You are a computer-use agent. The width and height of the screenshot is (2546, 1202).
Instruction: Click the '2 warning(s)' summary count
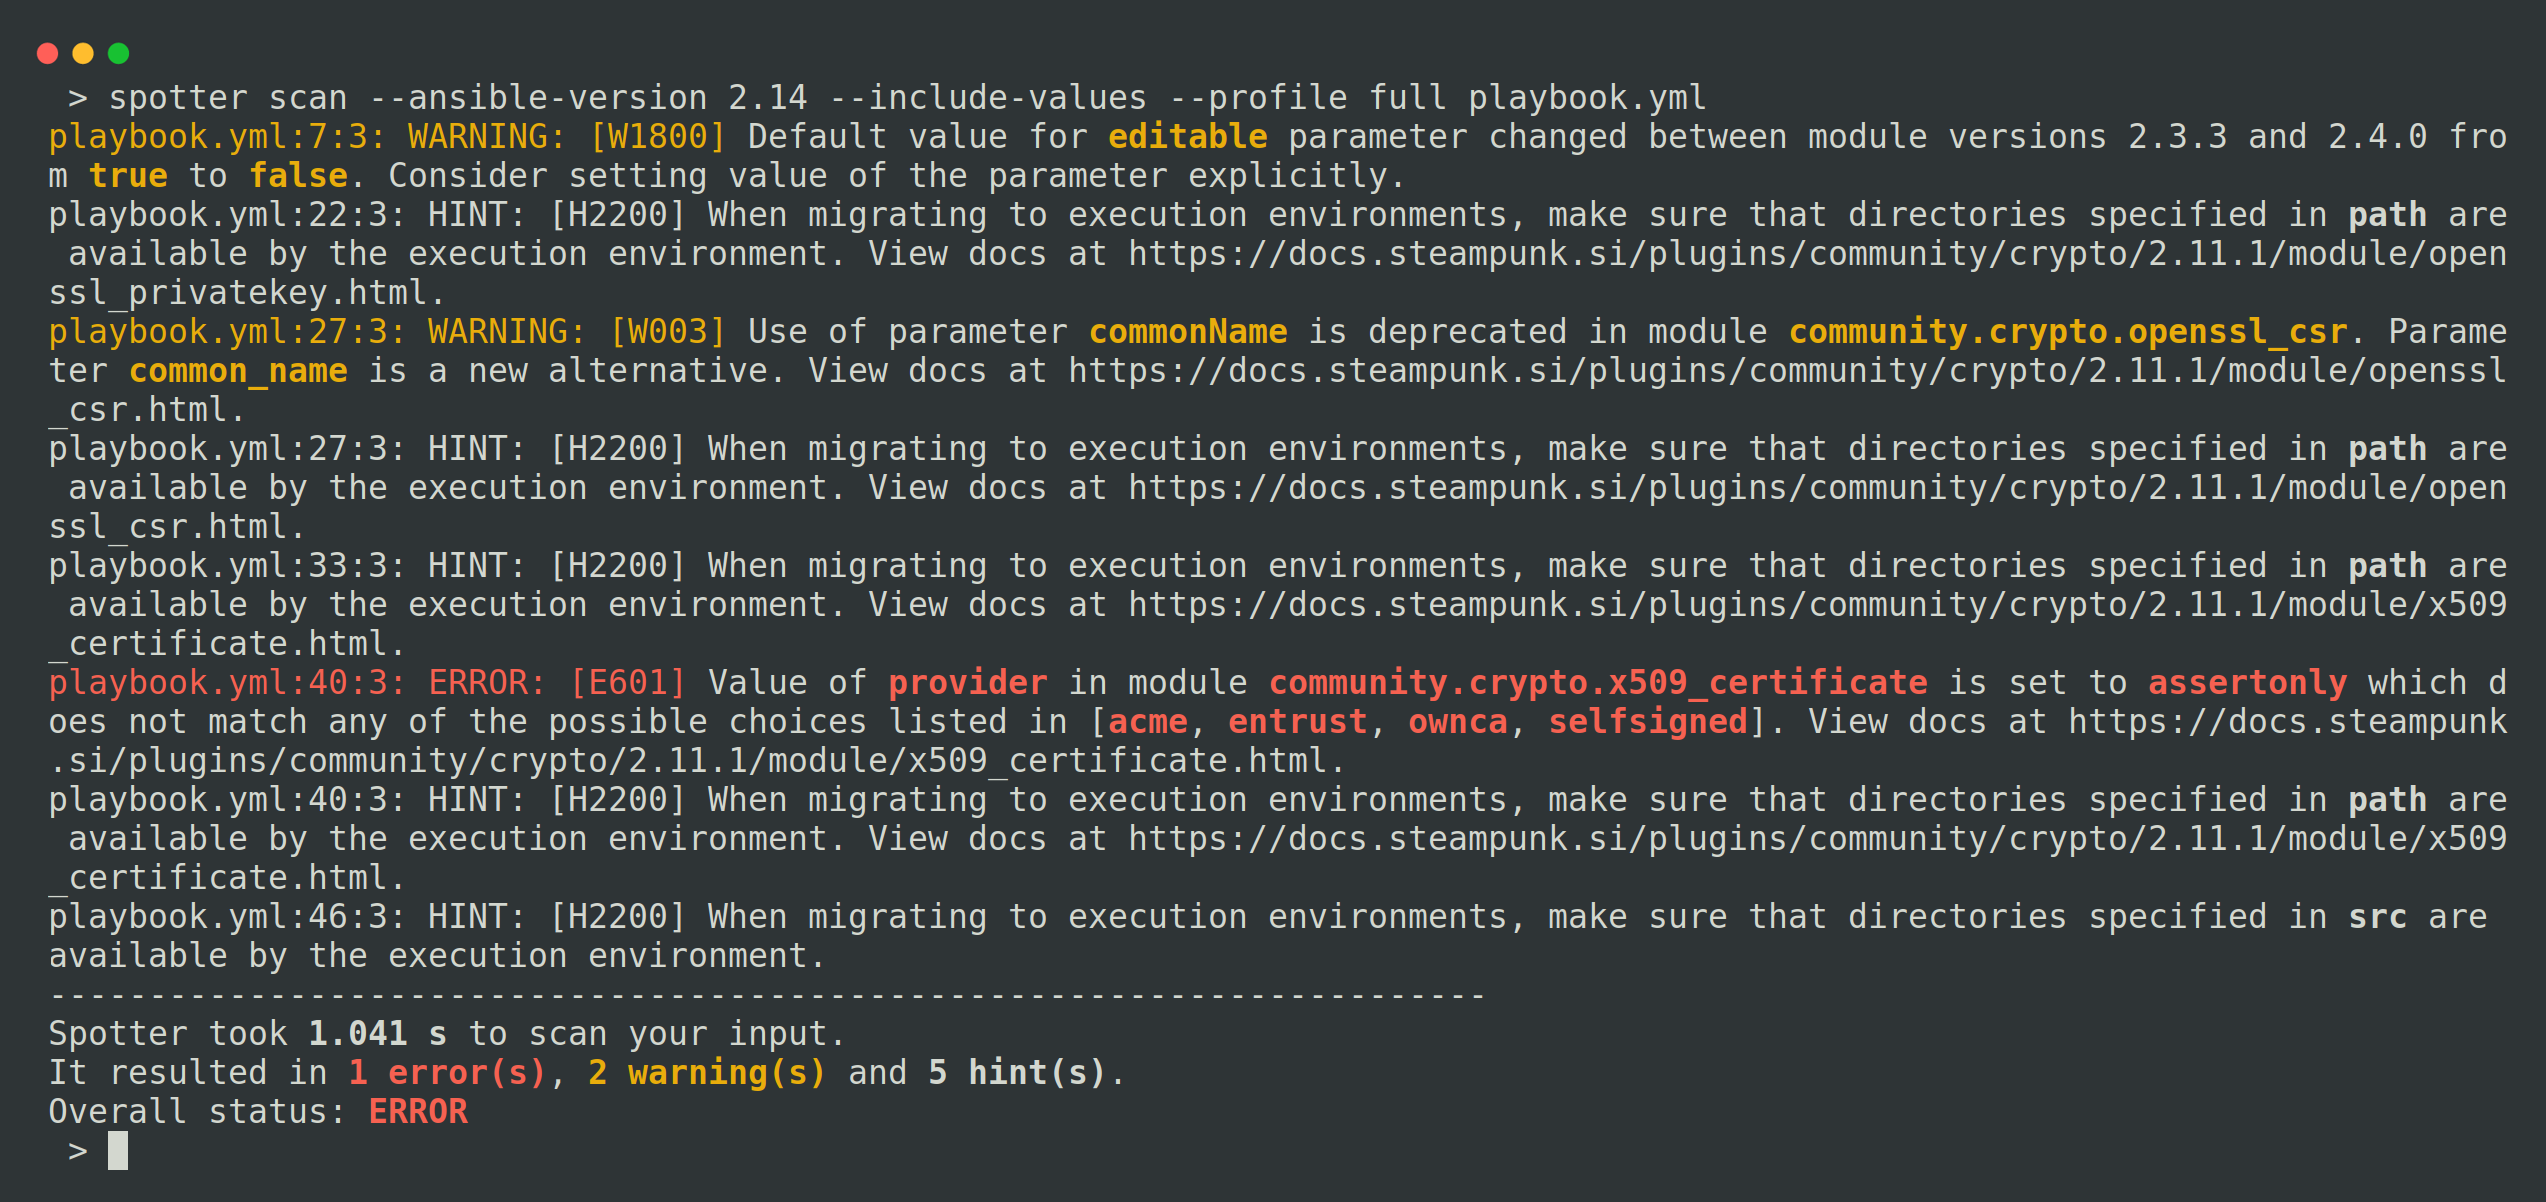(x=707, y=1073)
